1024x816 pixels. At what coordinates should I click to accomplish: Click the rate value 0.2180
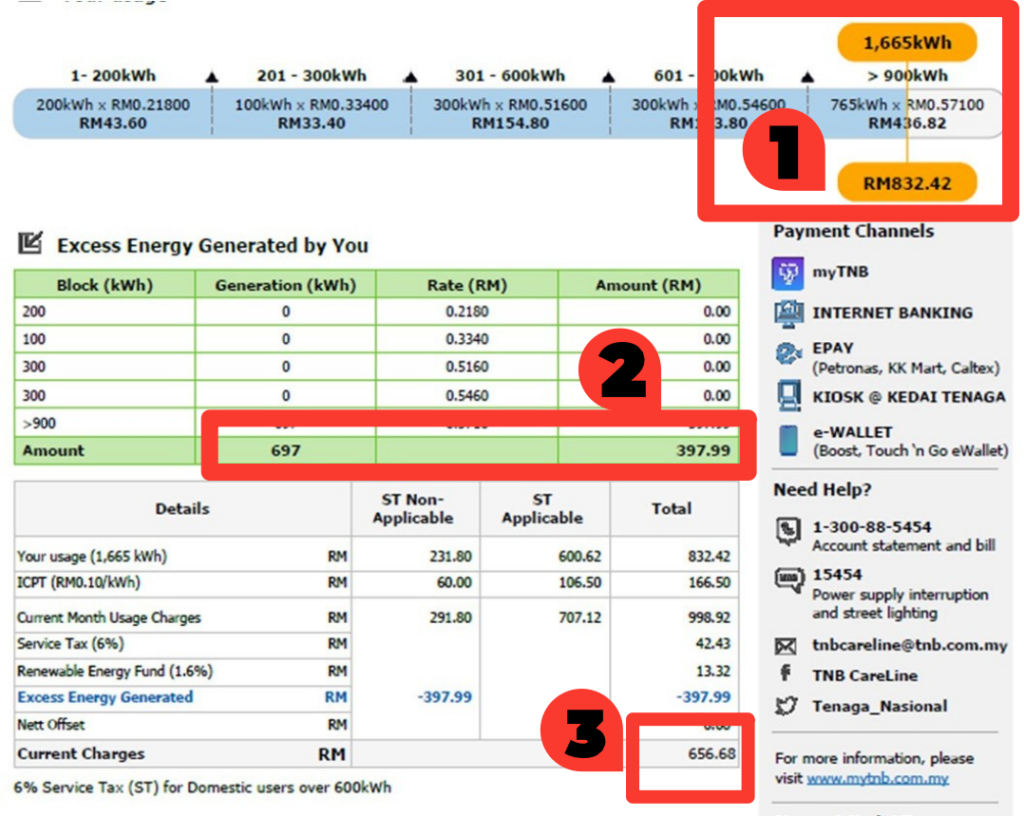click(x=467, y=312)
